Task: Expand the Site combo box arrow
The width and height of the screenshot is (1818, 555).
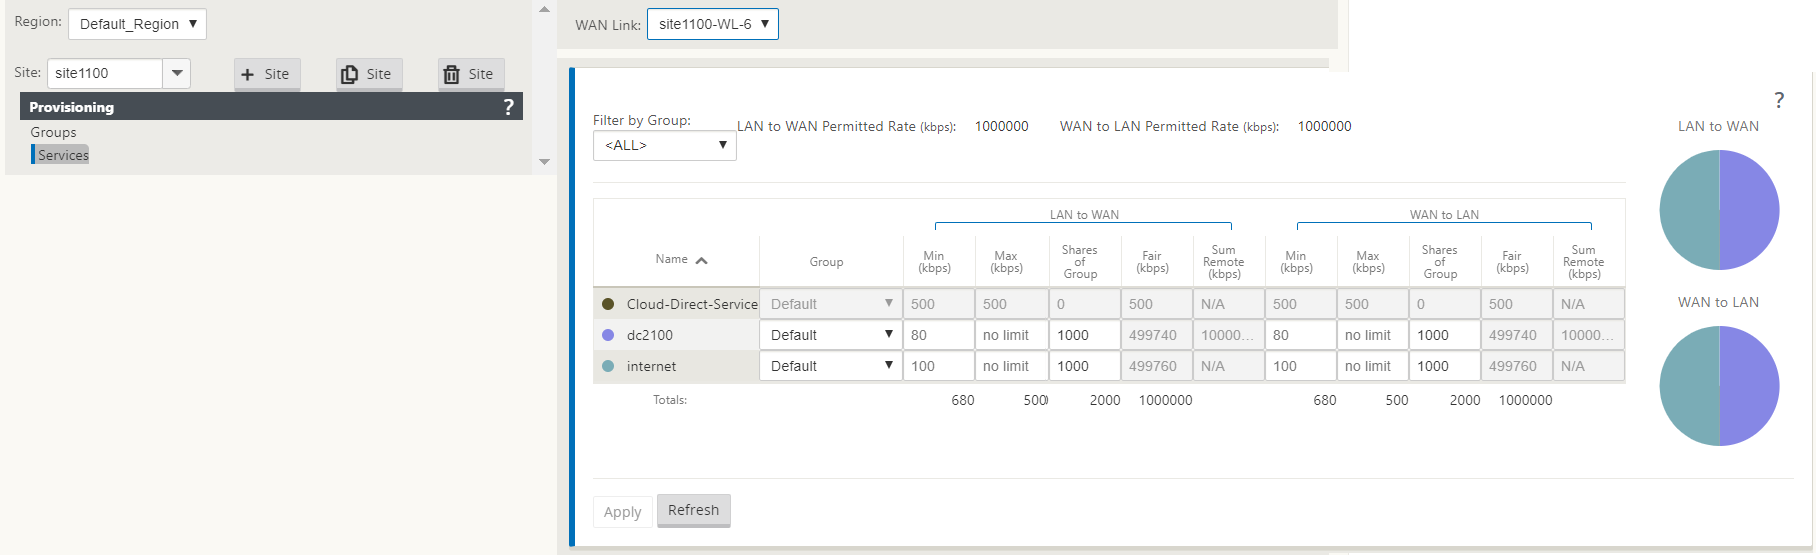Action: point(177,73)
